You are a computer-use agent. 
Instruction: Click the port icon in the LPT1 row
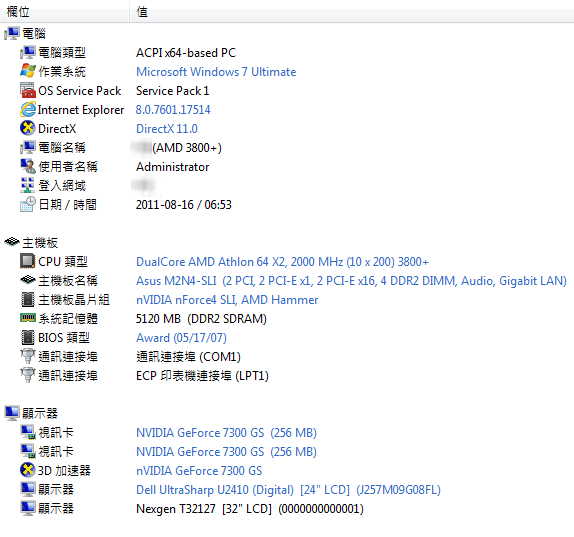point(27,376)
